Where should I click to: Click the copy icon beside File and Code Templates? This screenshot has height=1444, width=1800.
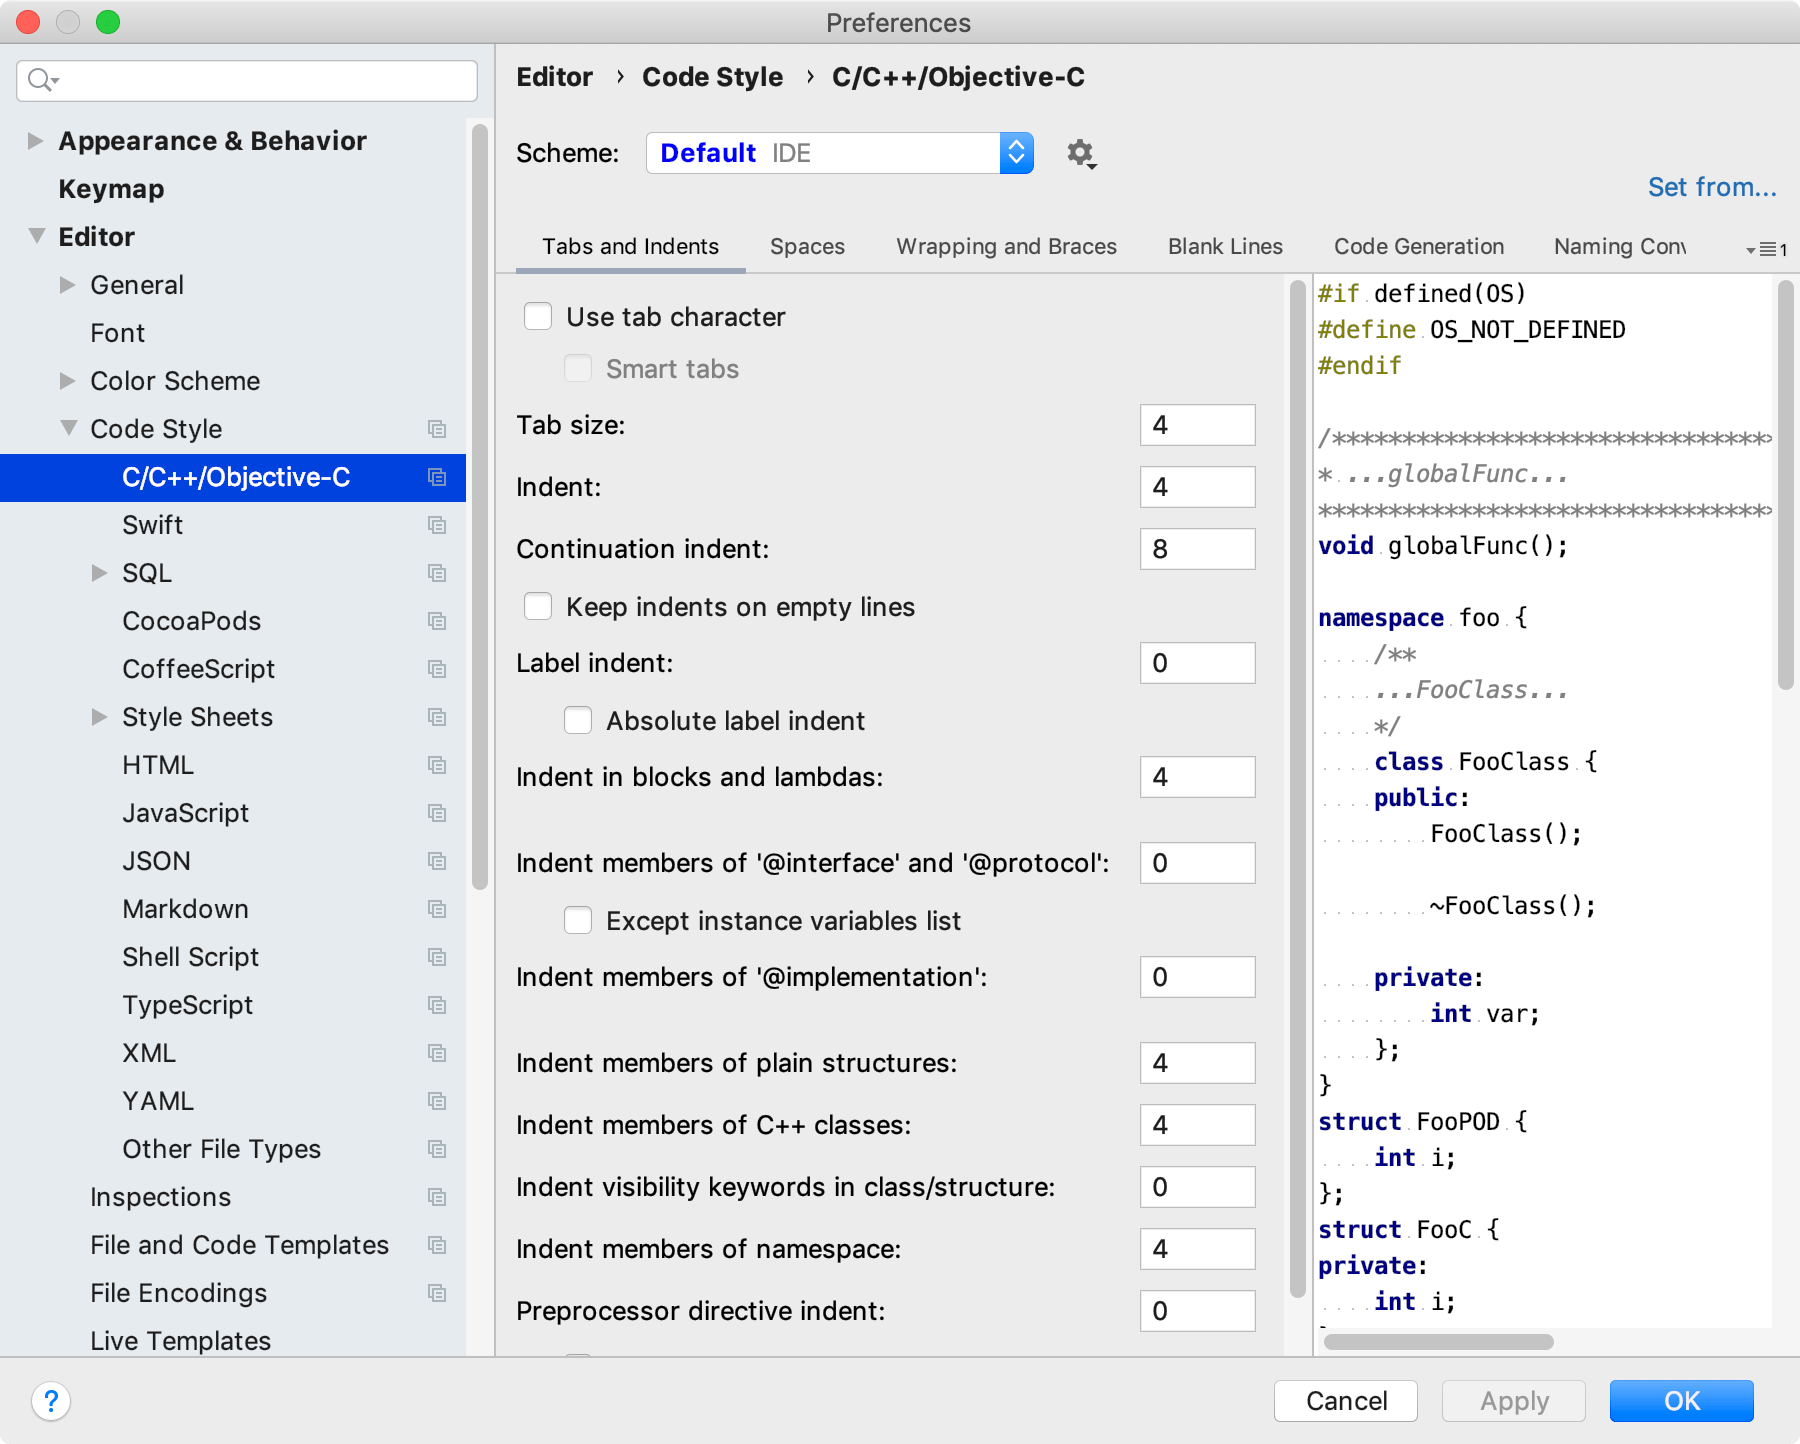[437, 1245]
